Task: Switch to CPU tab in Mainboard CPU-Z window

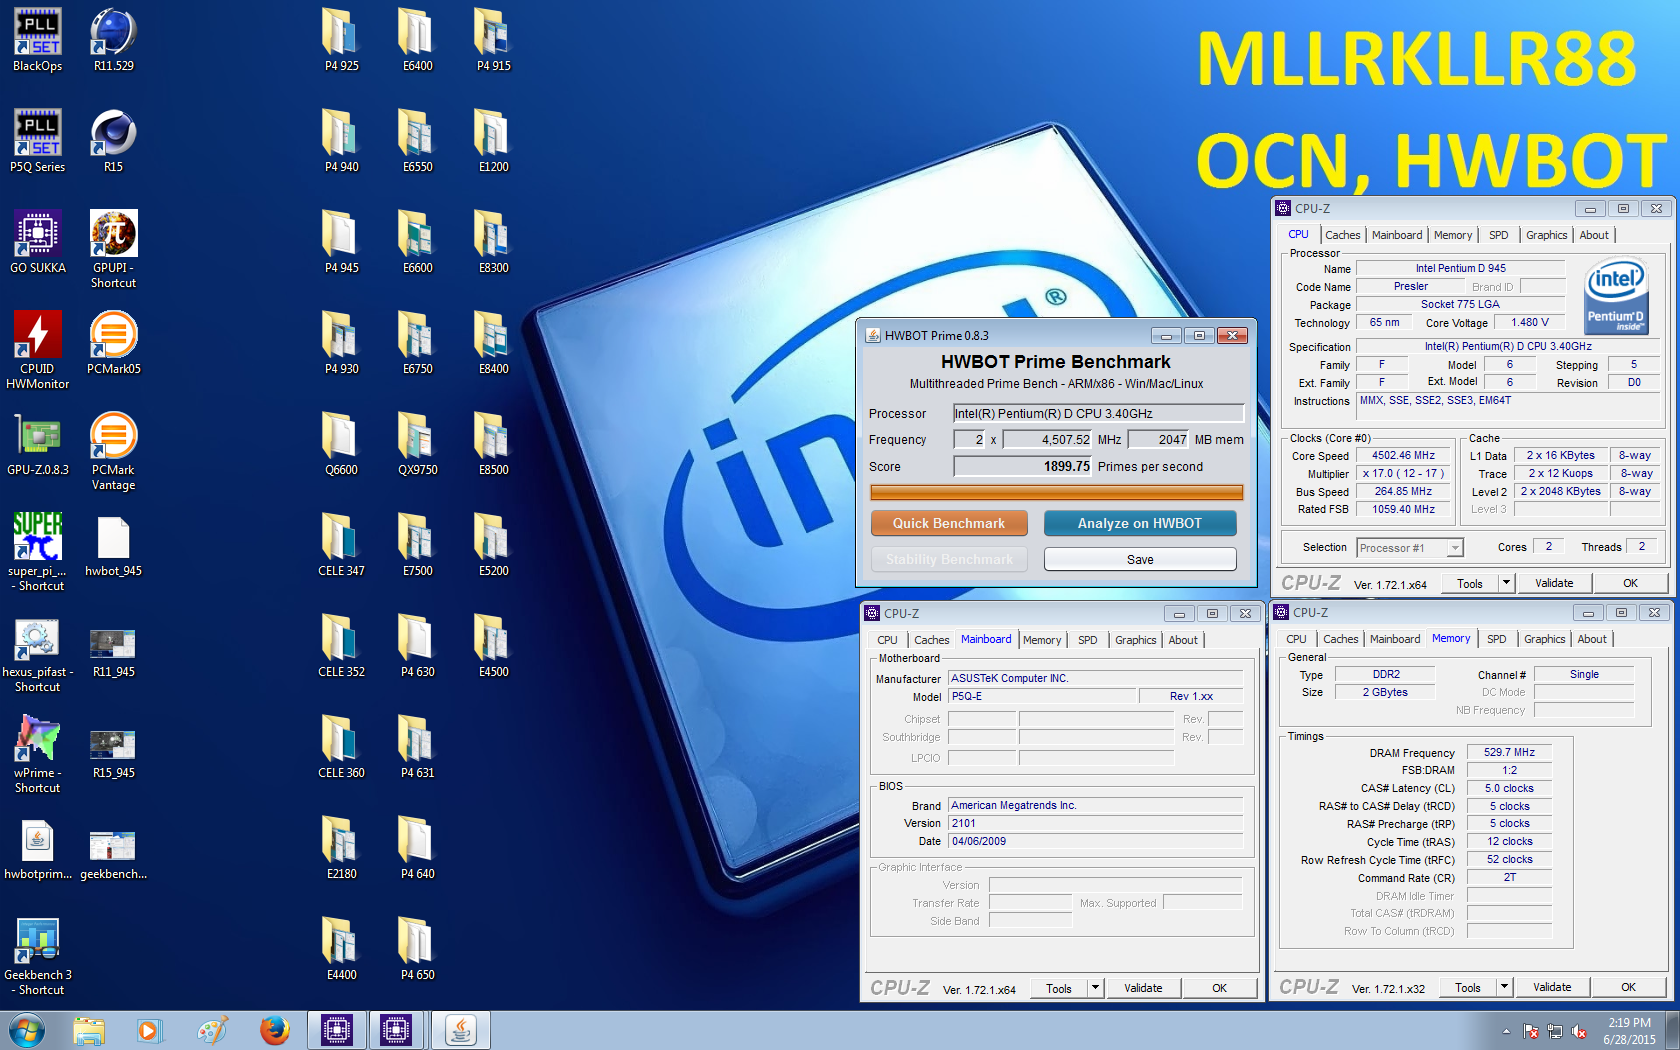Action: tap(887, 640)
